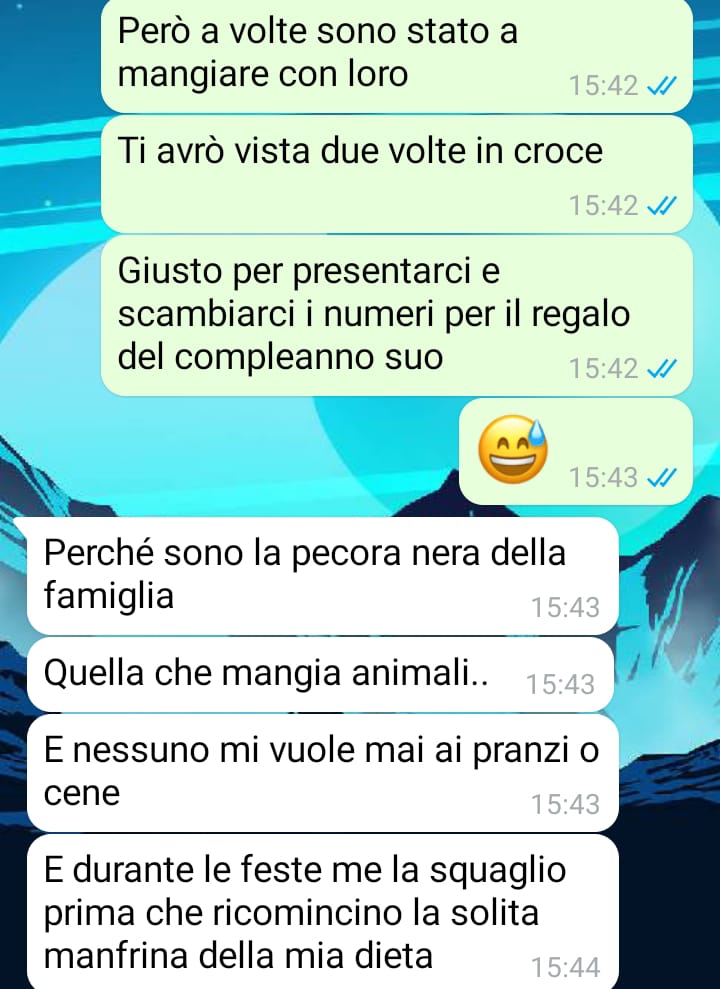The image size is (720, 989).
Task: Select message 'E nessuno mi vuole mai'
Action: click(x=322, y=773)
